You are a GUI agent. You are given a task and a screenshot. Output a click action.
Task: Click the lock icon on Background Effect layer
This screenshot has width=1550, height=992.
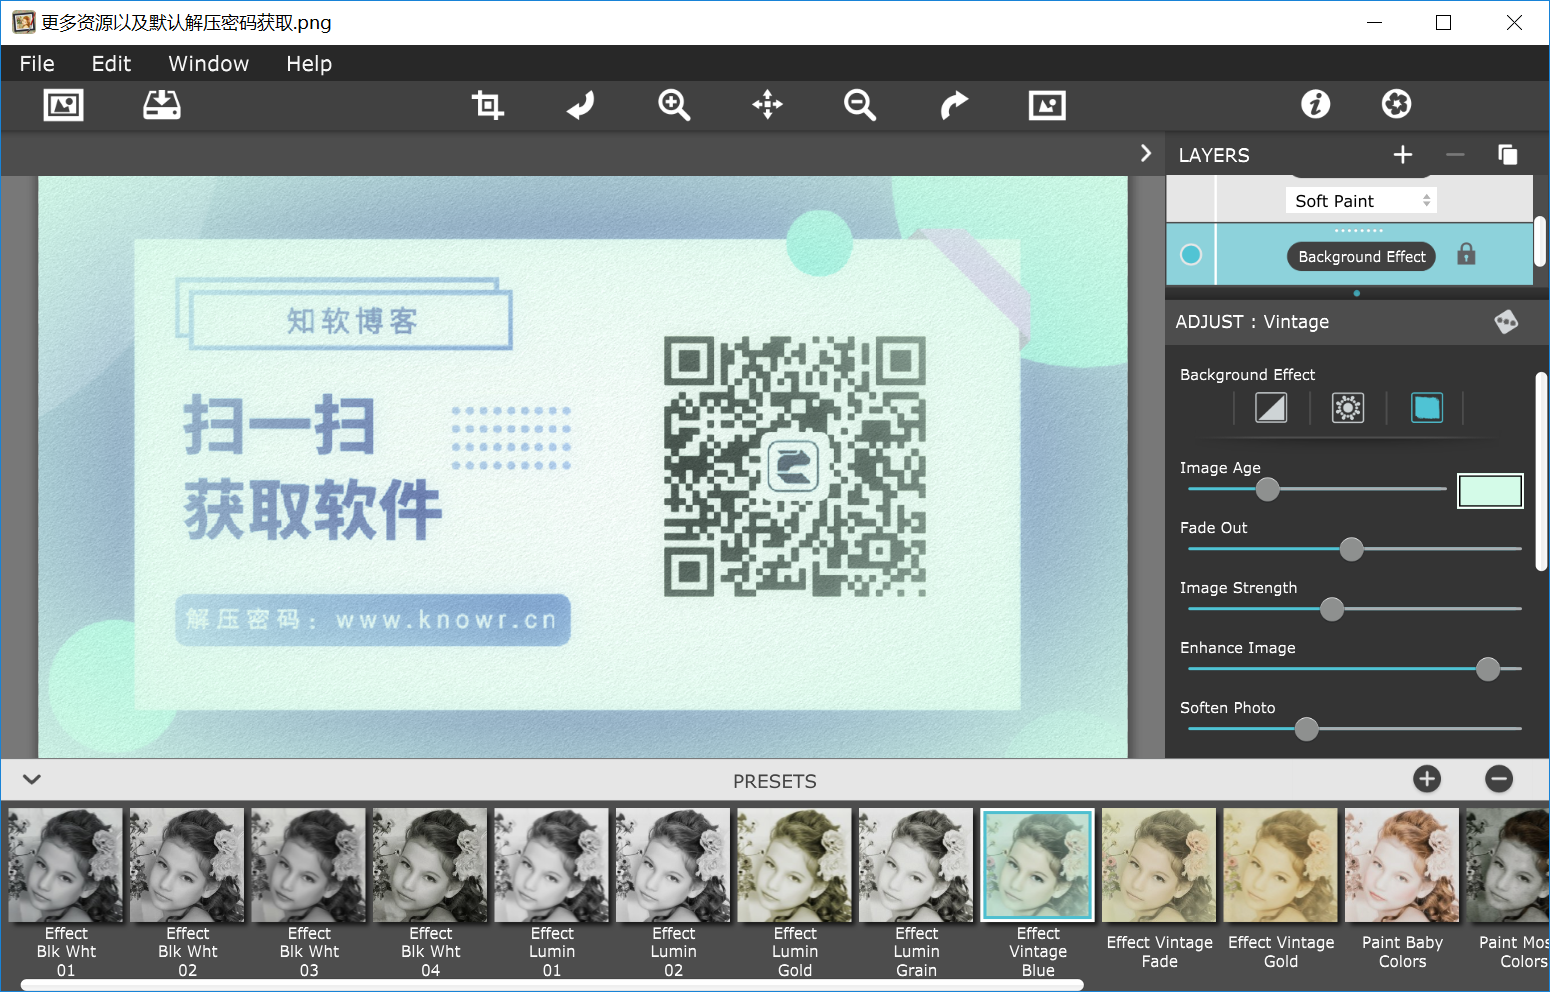point(1466,254)
